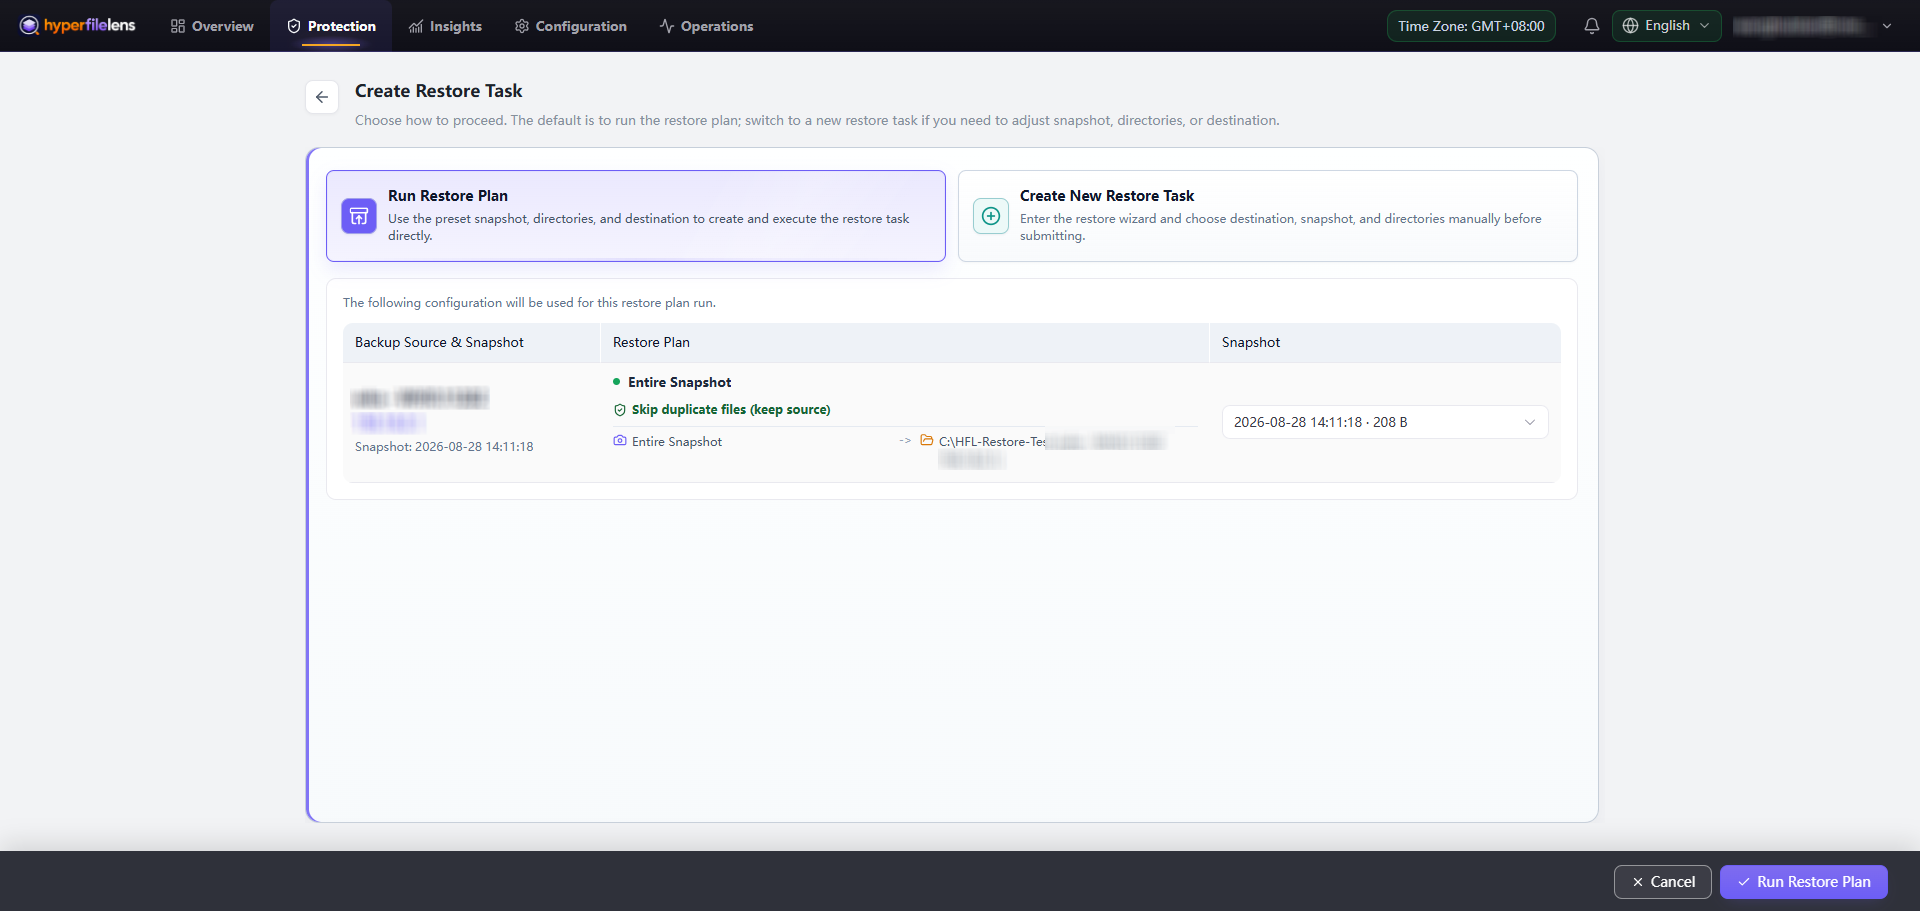The height and width of the screenshot is (911, 1920).
Task: Click the Cancel button
Action: coord(1663,882)
